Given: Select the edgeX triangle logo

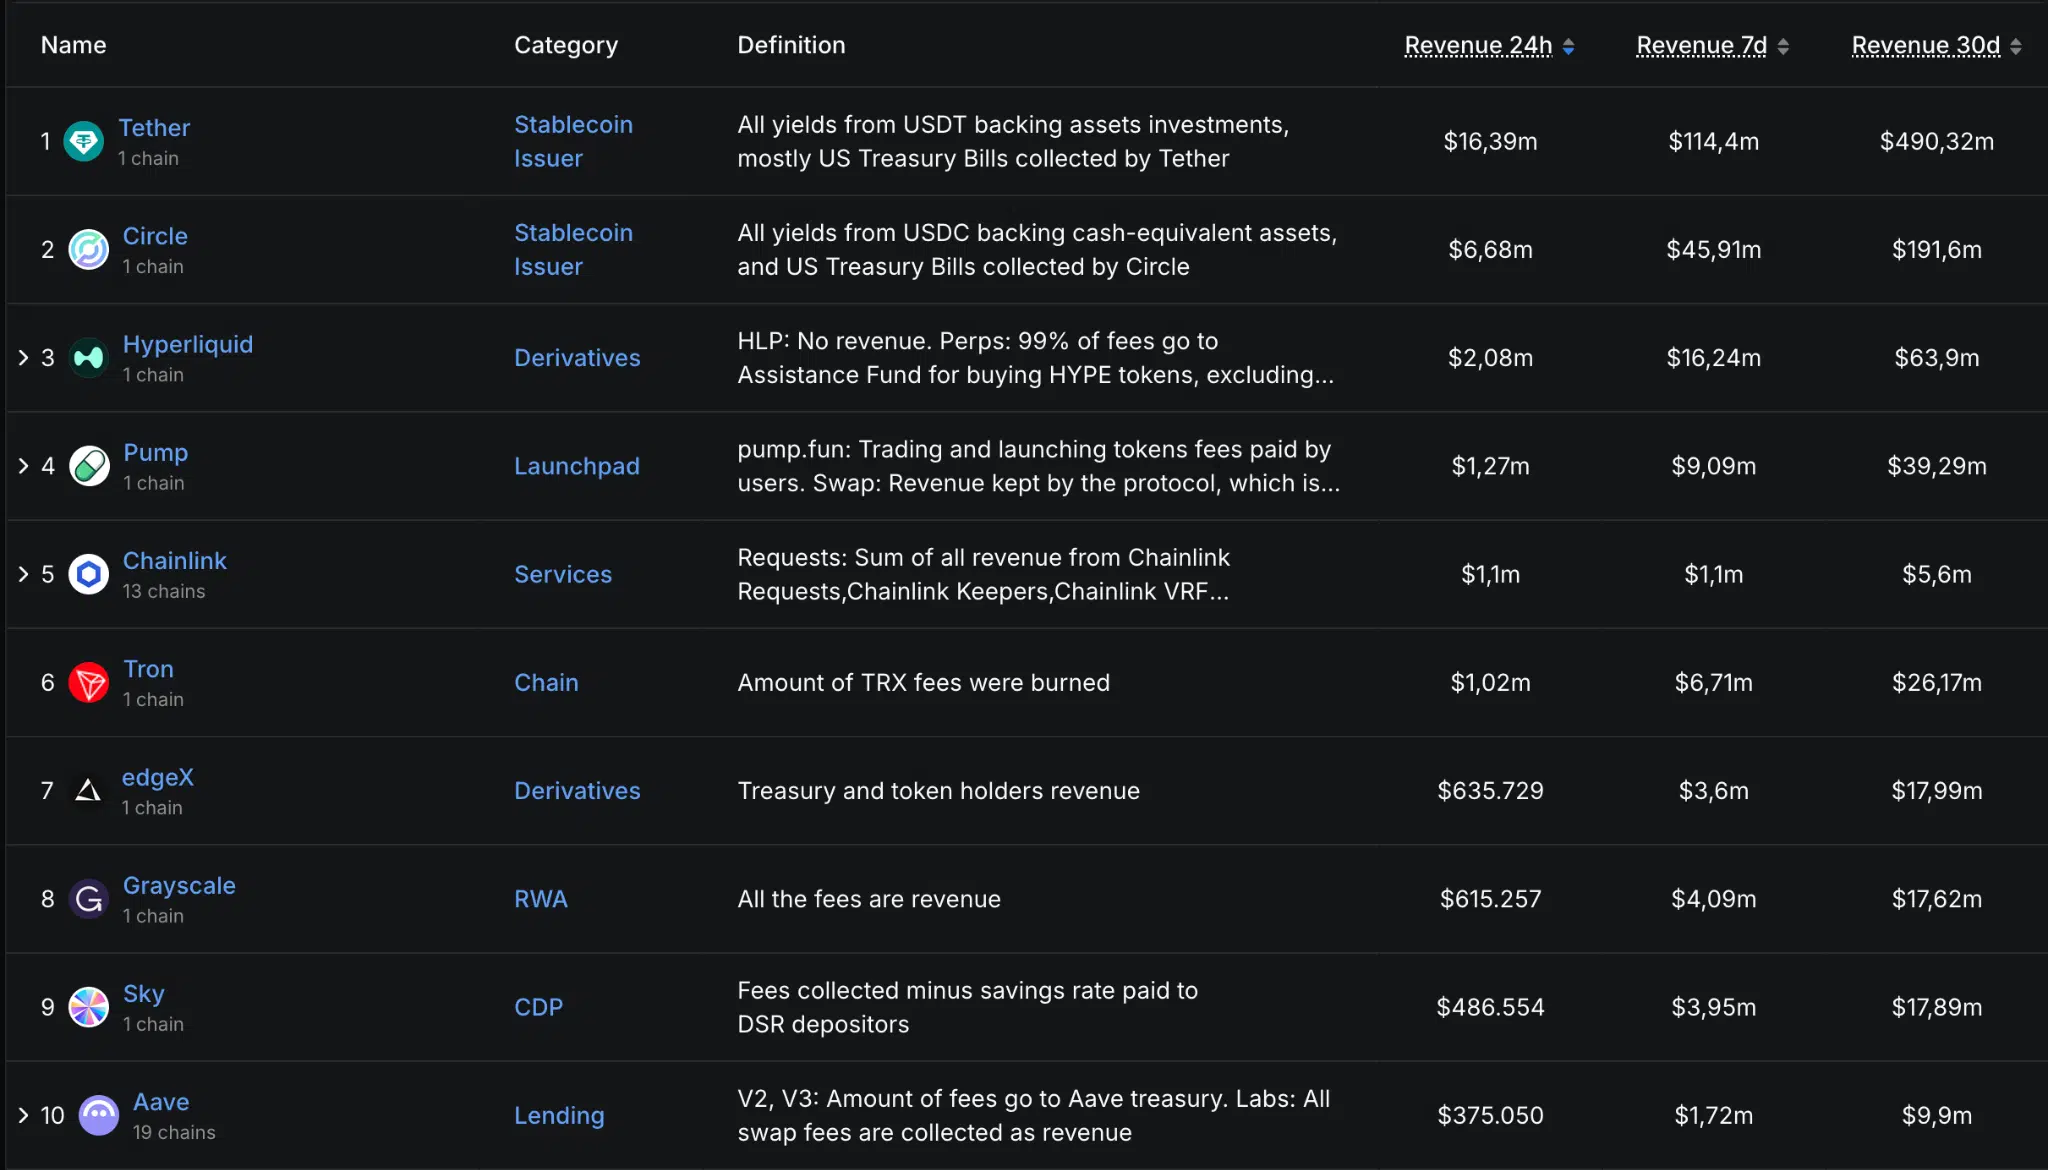Looking at the screenshot, I should [88, 790].
